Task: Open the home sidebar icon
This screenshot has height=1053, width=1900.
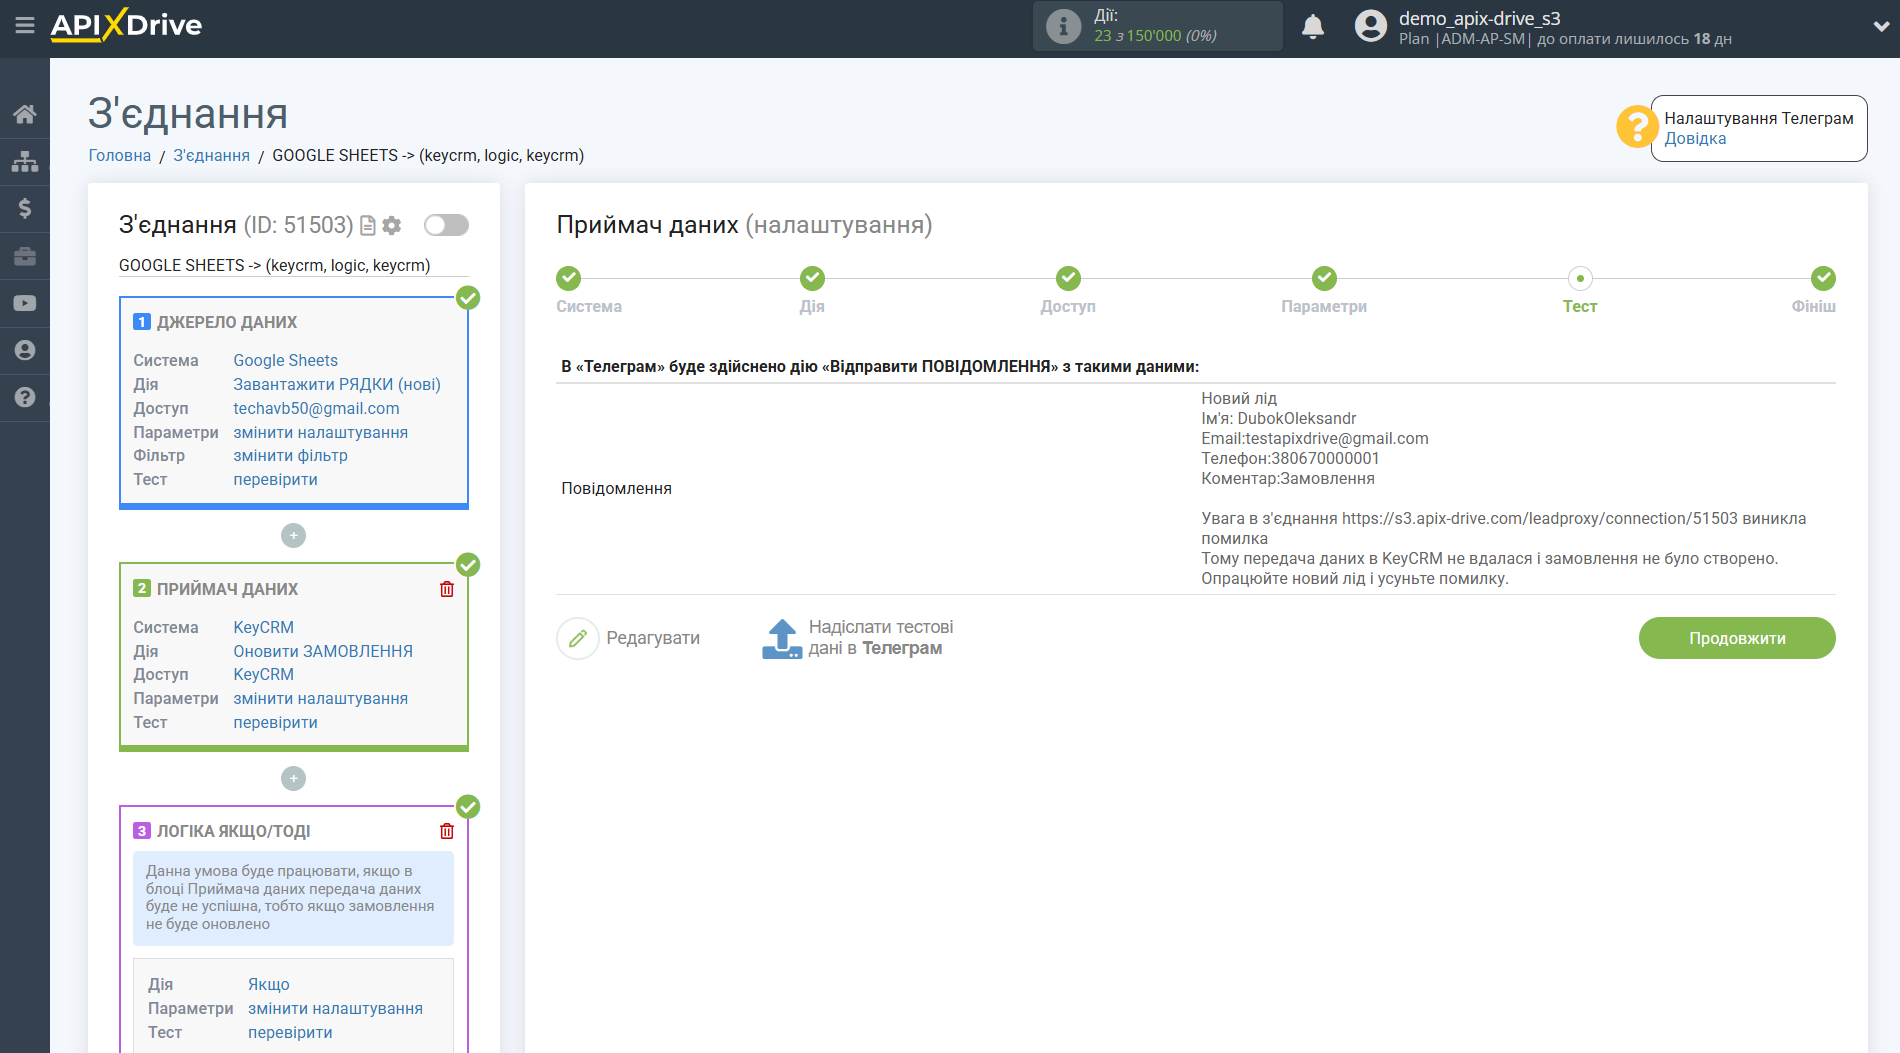Action: tap(25, 114)
